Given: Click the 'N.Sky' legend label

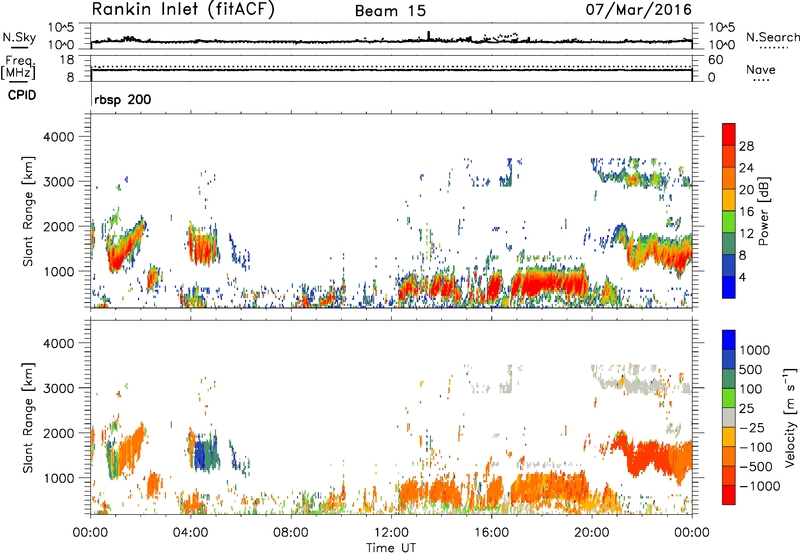Looking at the screenshot, I should click(19, 37).
